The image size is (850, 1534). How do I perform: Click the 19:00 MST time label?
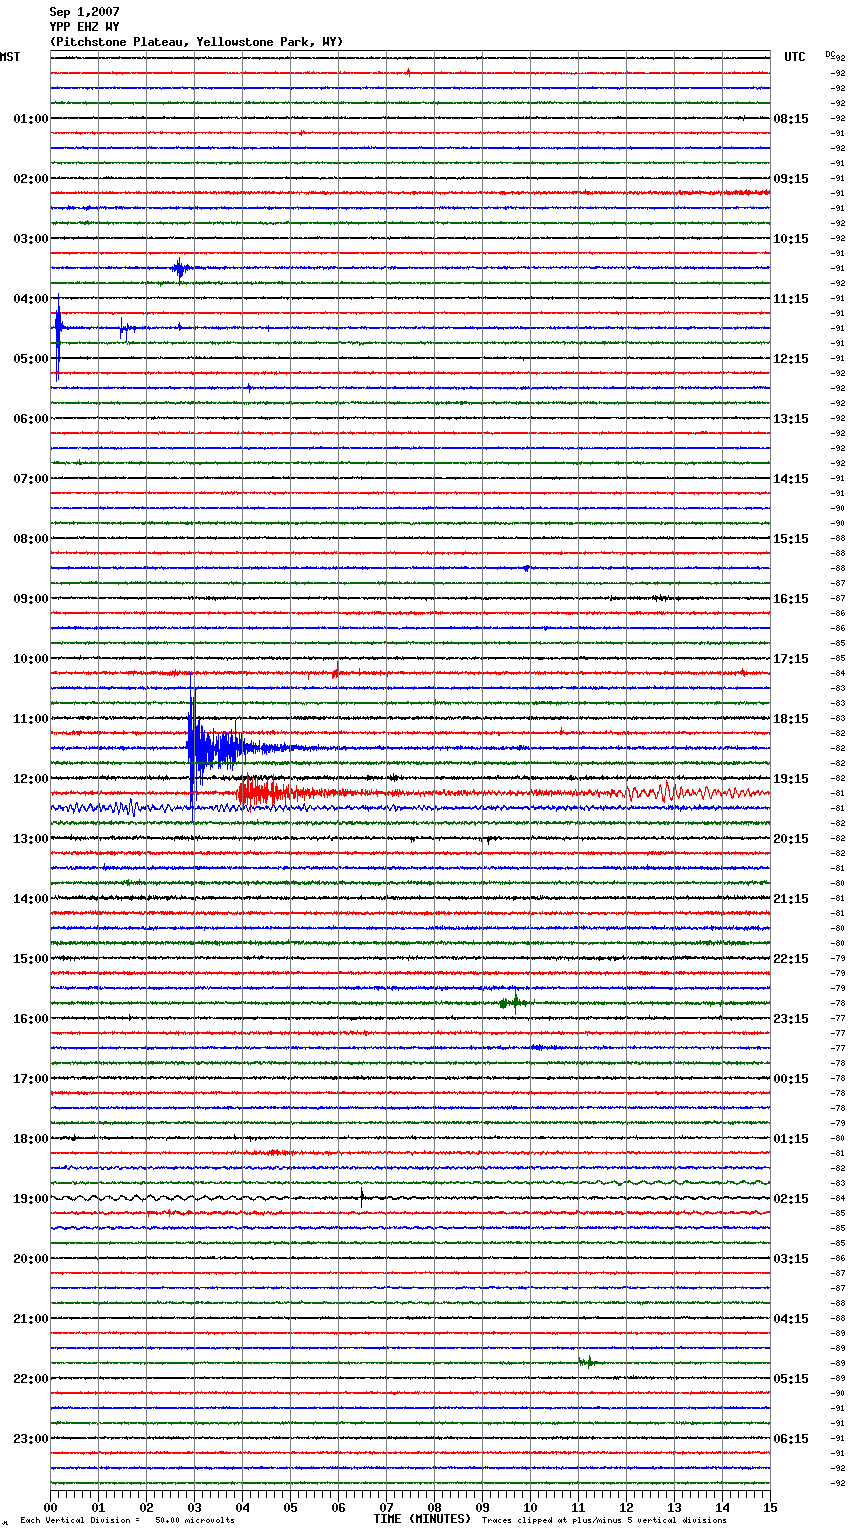[31, 1199]
